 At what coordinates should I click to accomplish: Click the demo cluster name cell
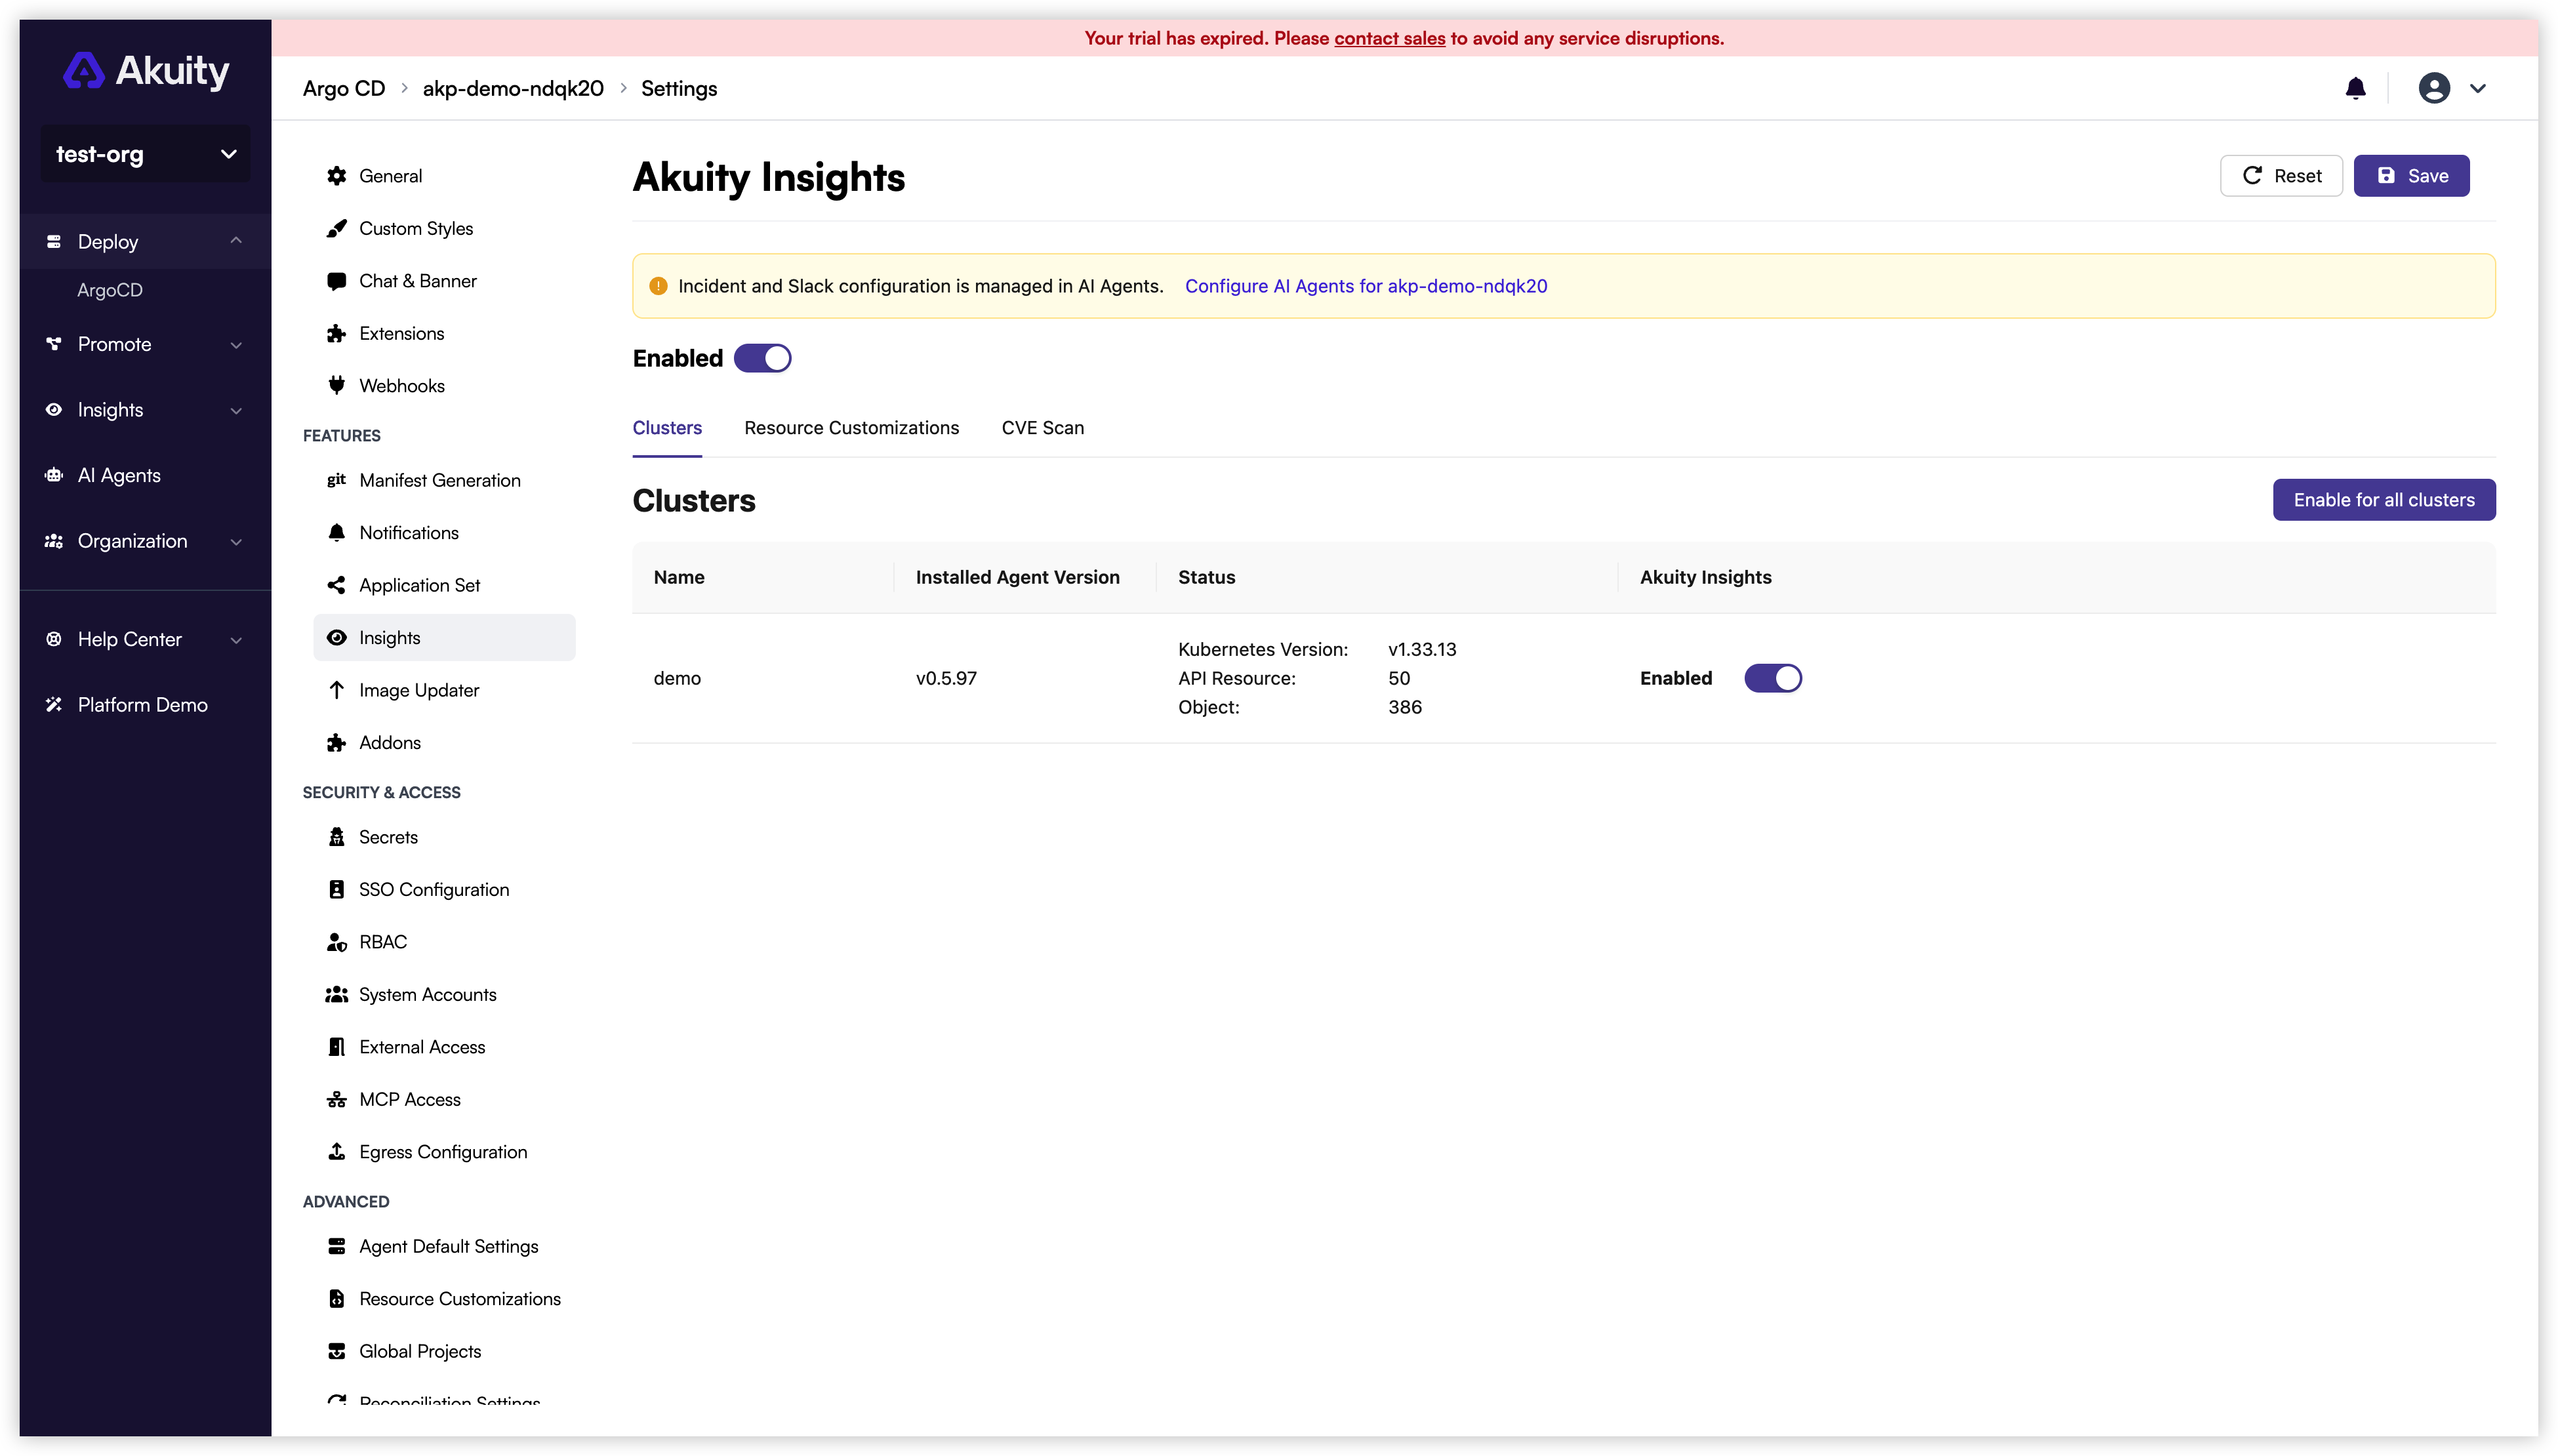[677, 678]
